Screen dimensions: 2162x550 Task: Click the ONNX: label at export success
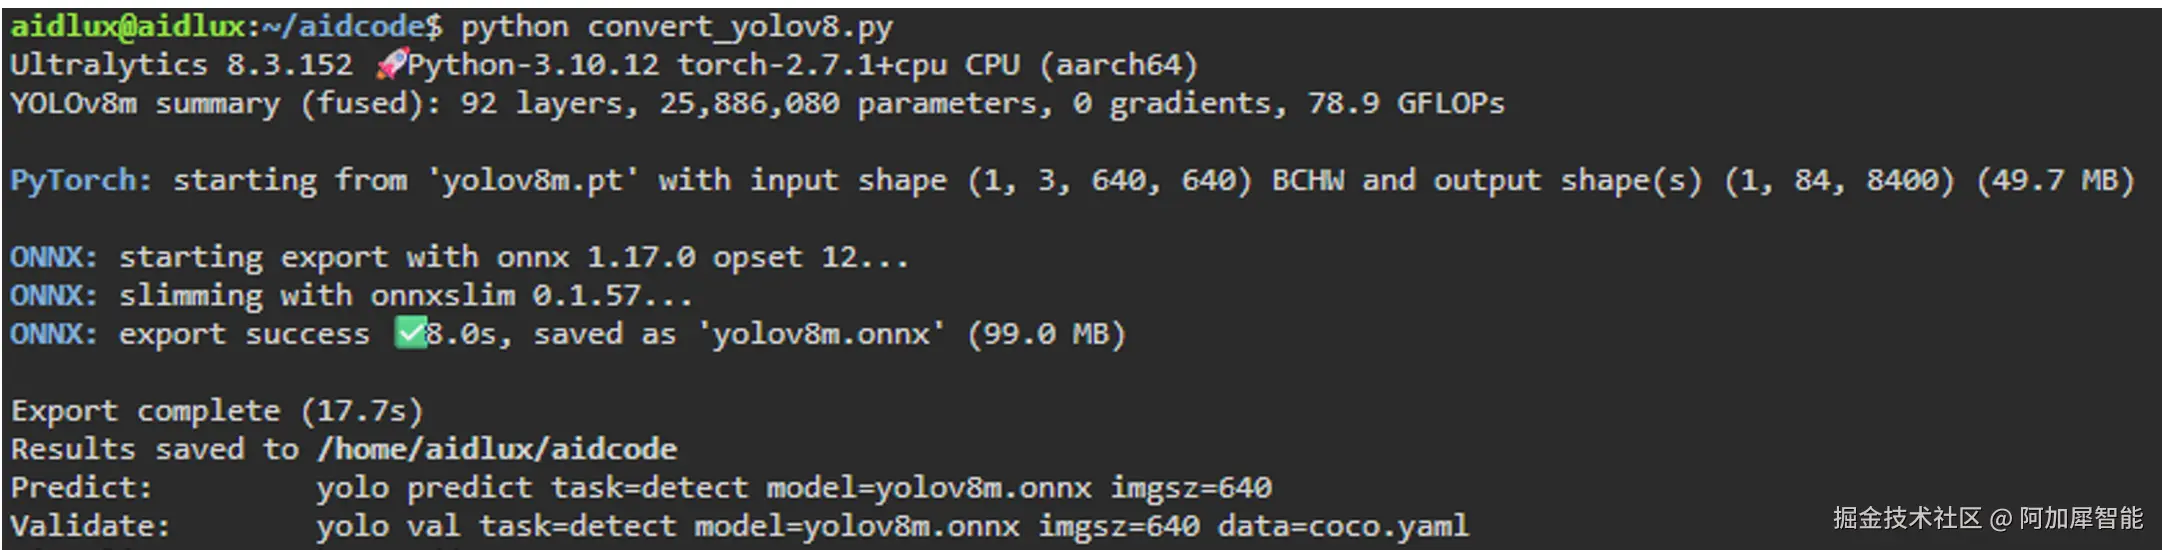tap(54, 333)
